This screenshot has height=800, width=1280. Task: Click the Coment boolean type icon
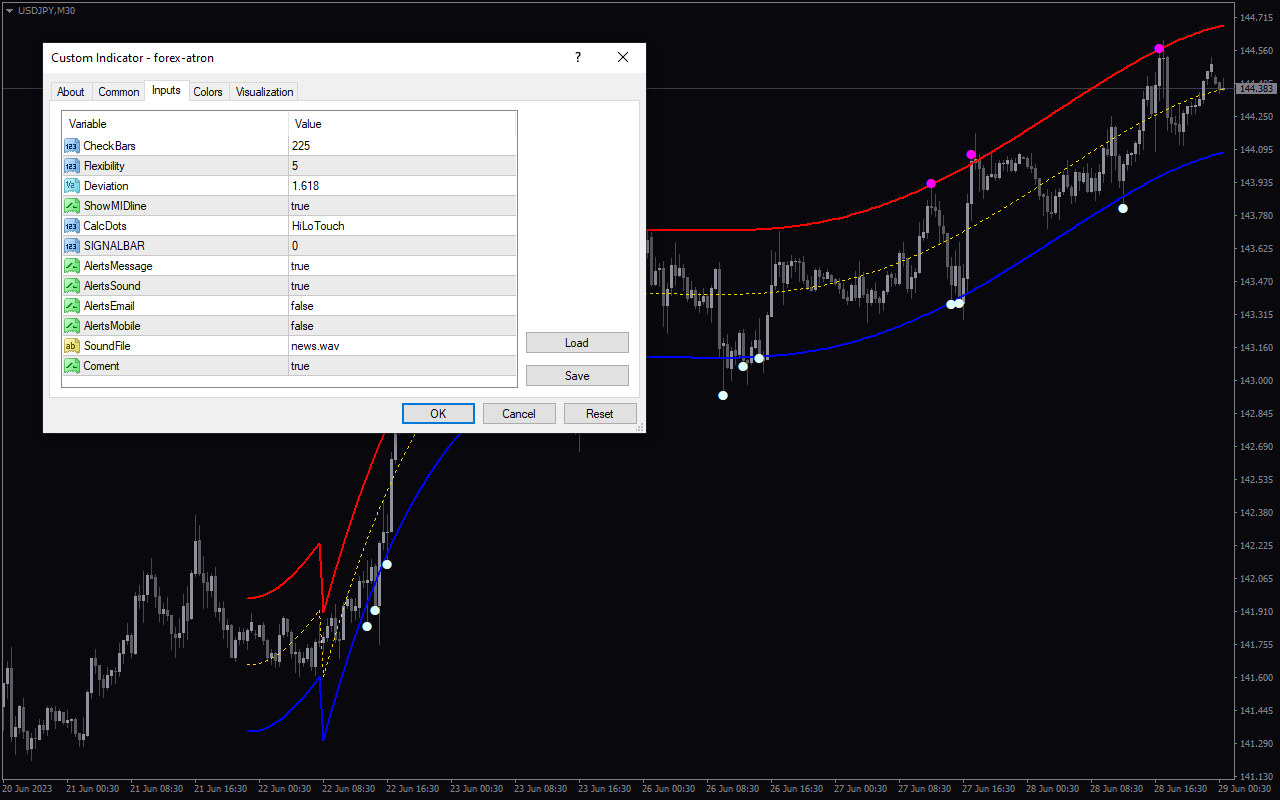point(72,366)
